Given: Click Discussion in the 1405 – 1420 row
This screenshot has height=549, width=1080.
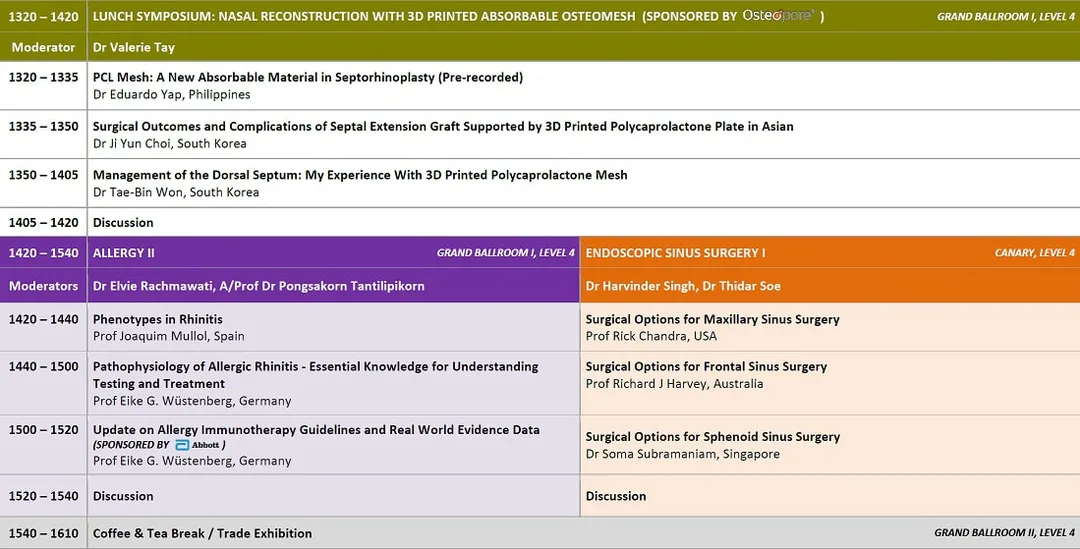Looking at the screenshot, I should coord(123,222).
